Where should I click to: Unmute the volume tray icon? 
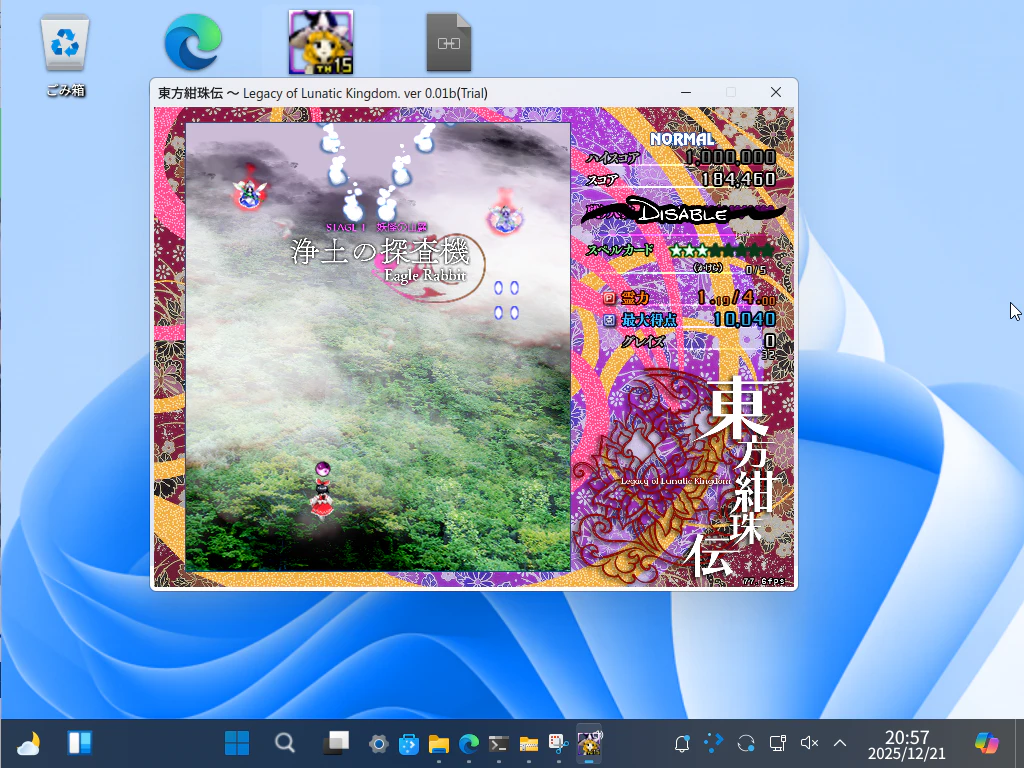point(808,743)
